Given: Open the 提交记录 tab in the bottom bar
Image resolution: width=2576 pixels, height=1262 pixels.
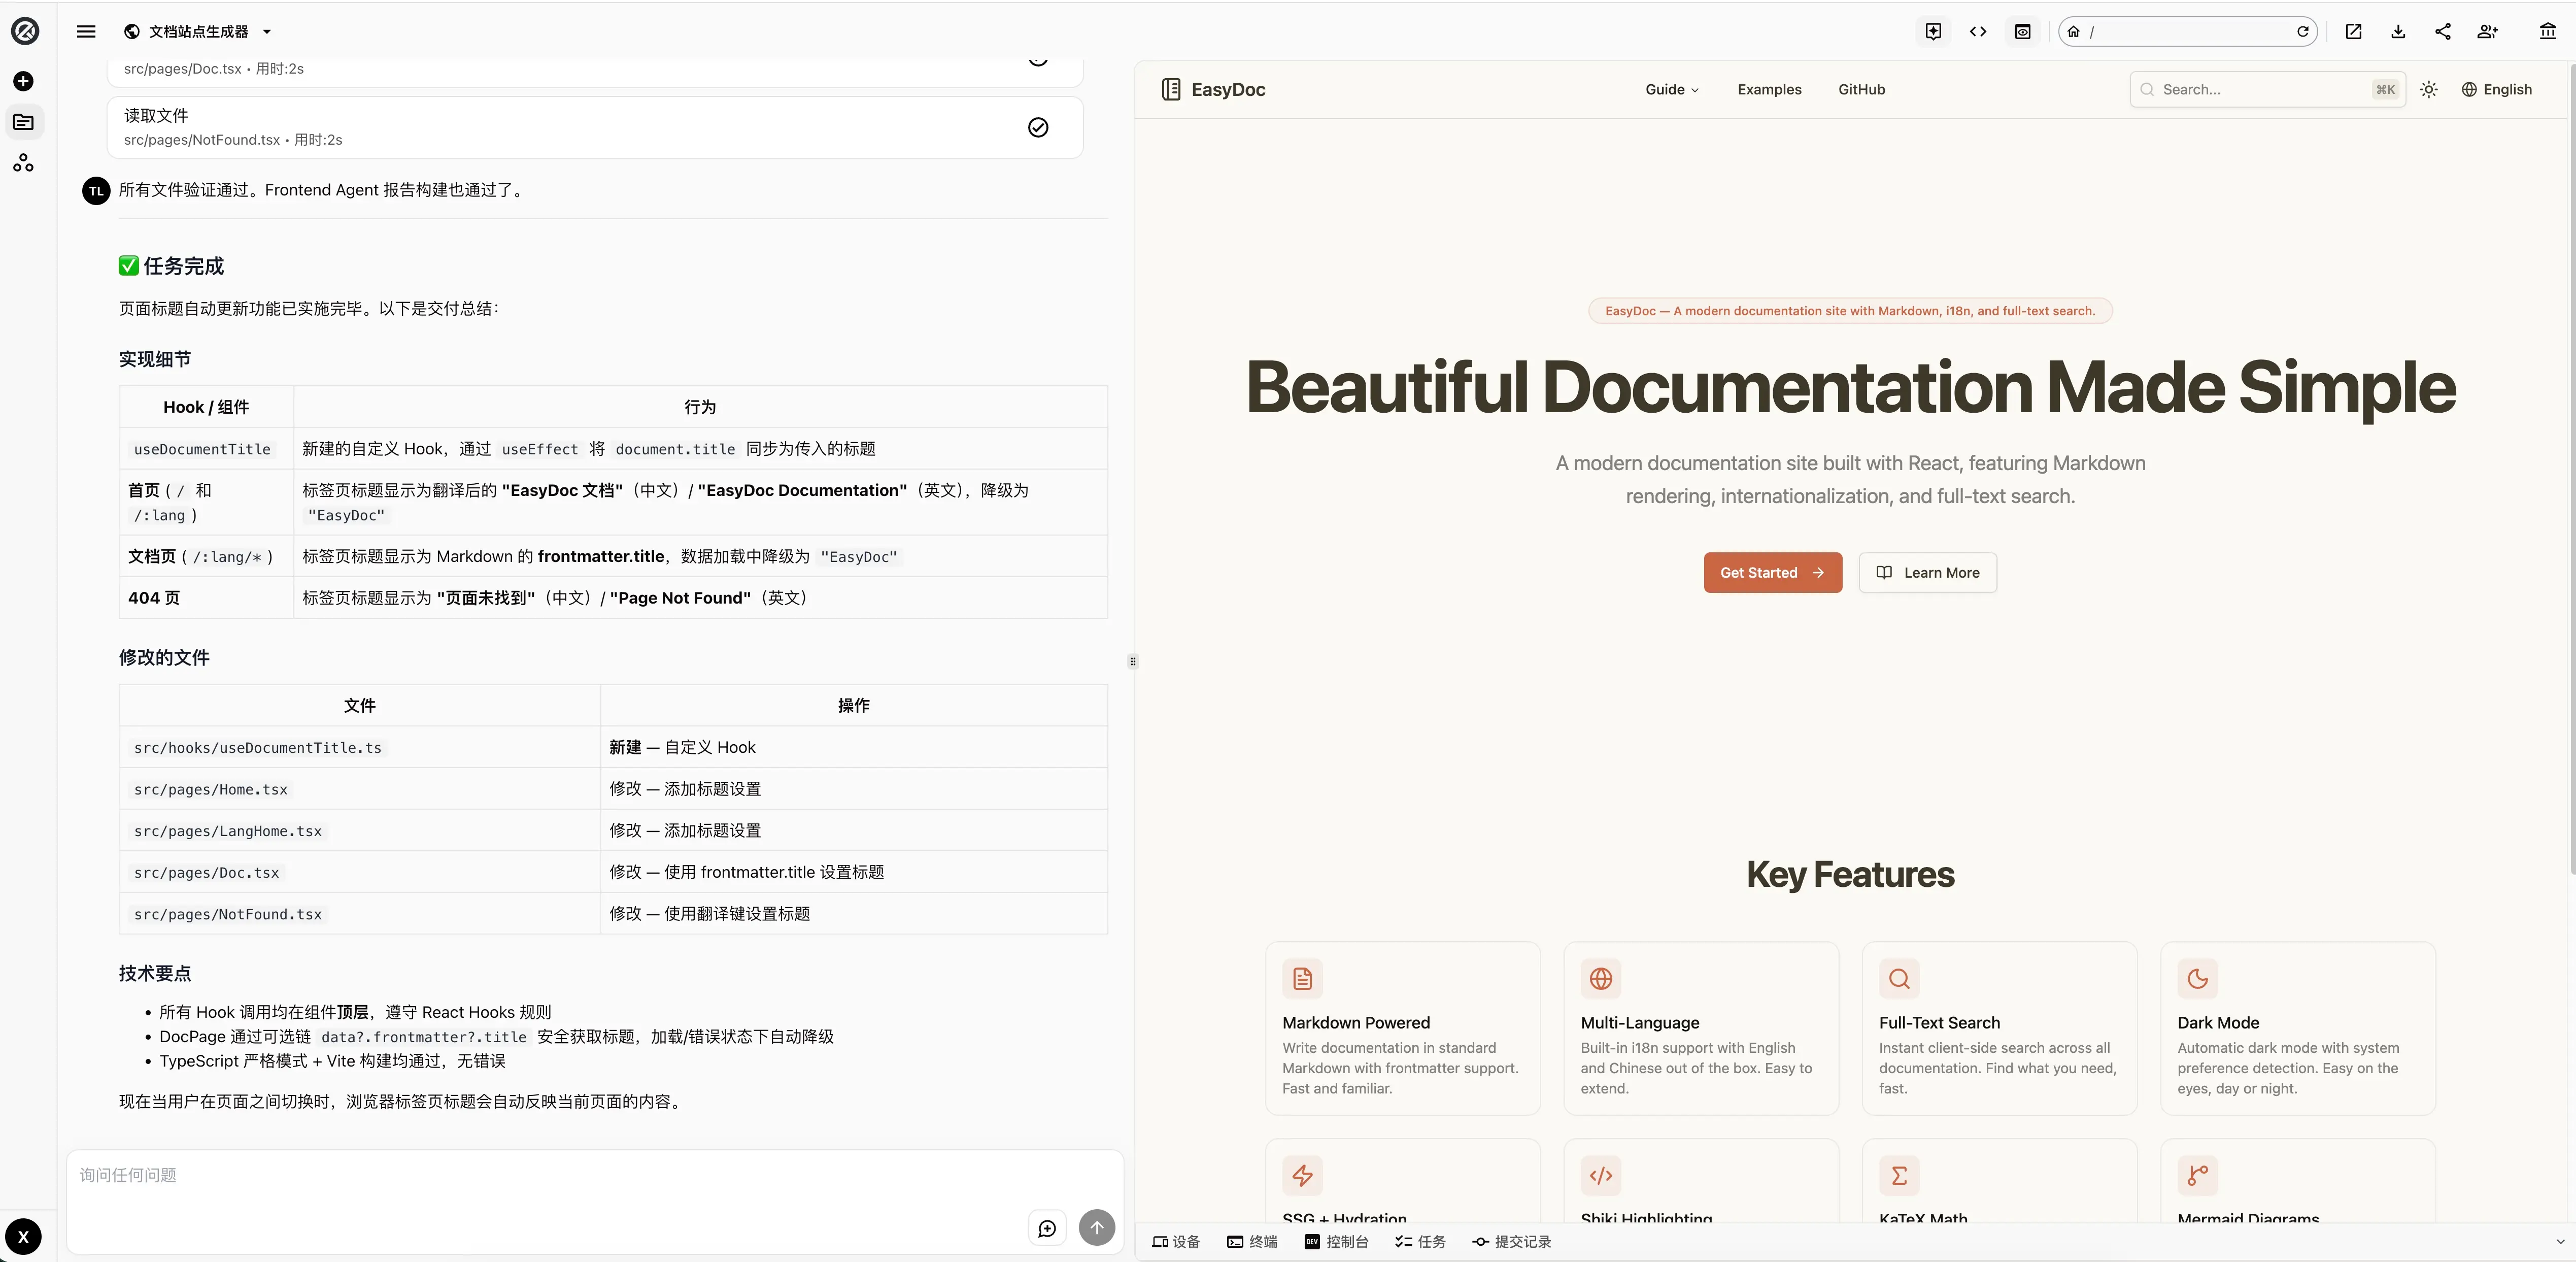Looking at the screenshot, I should click(x=1511, y=1242).
